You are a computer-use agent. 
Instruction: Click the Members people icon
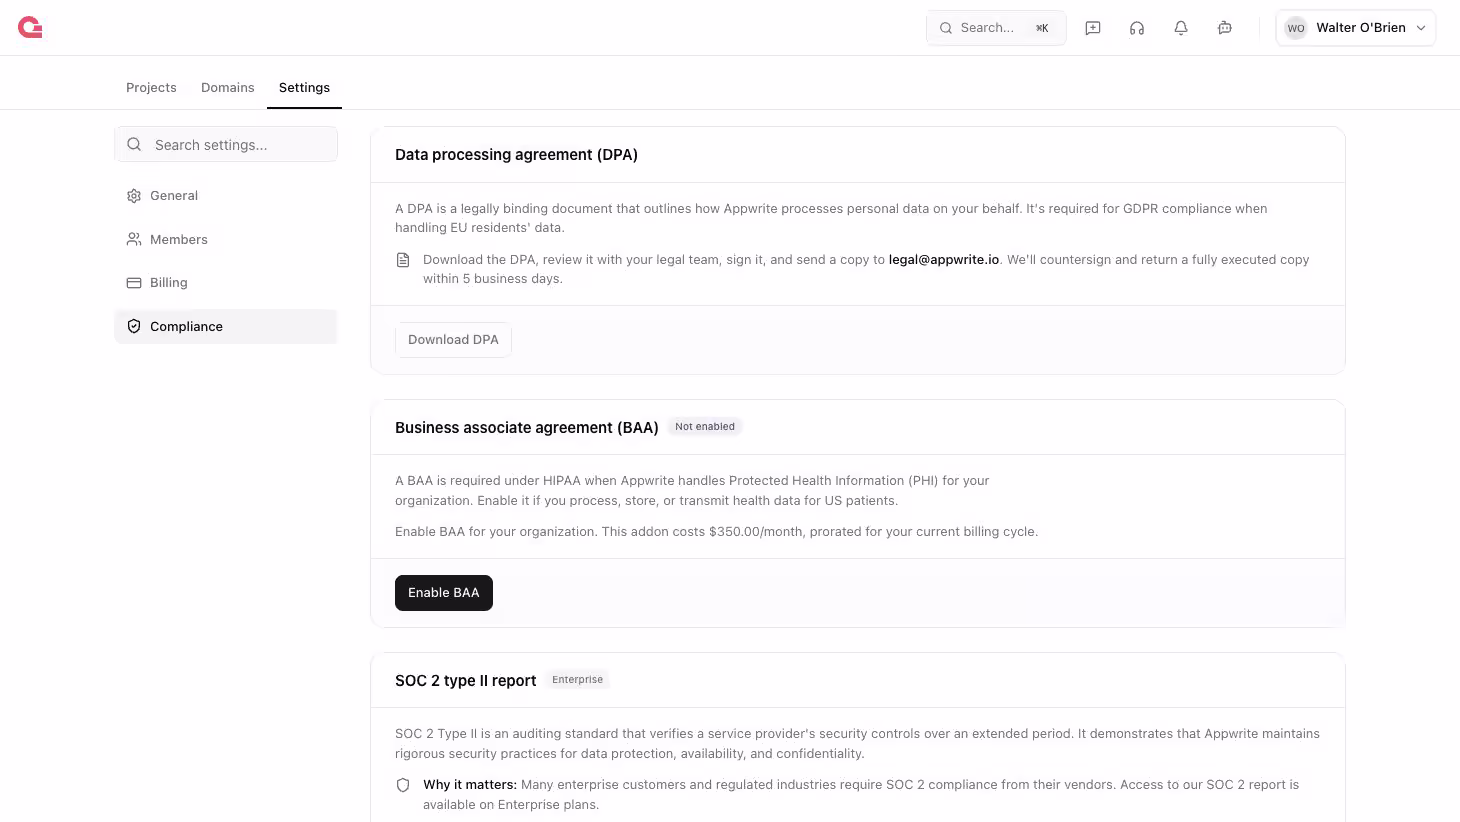[x=134, y=240]
